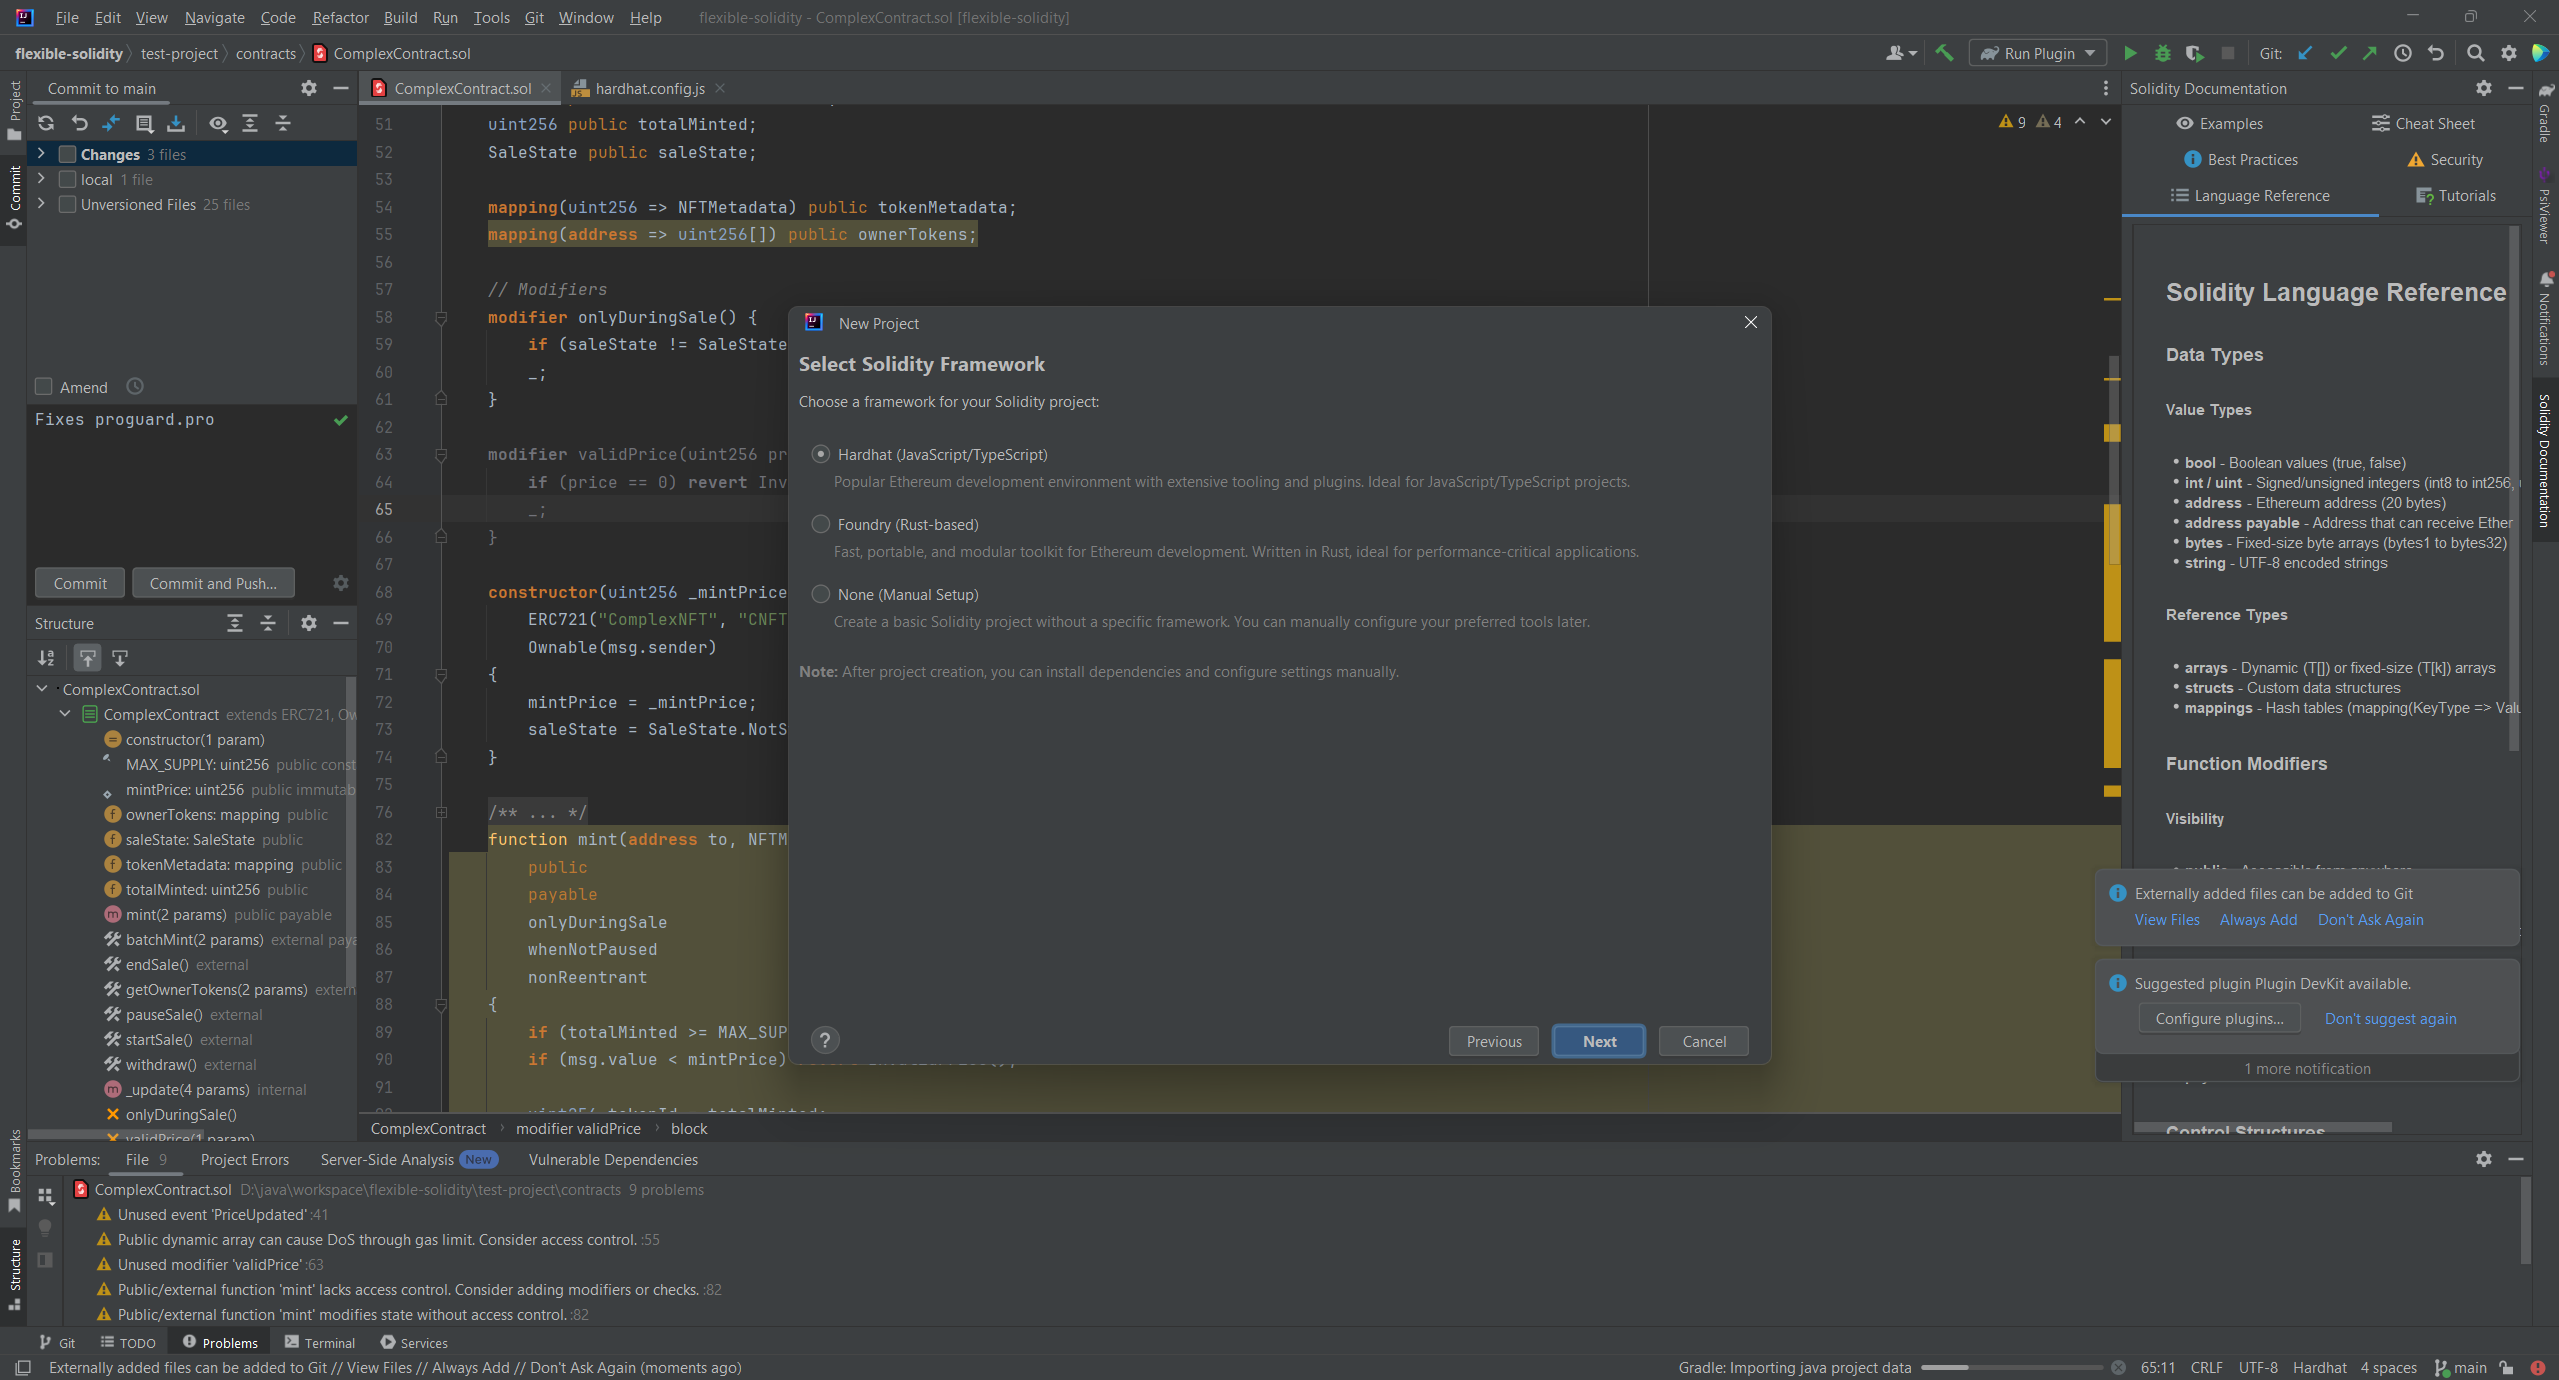Screen dimensions: 2559x1380
Task: Click Git push arrow icon
Action: (2370, 53)
